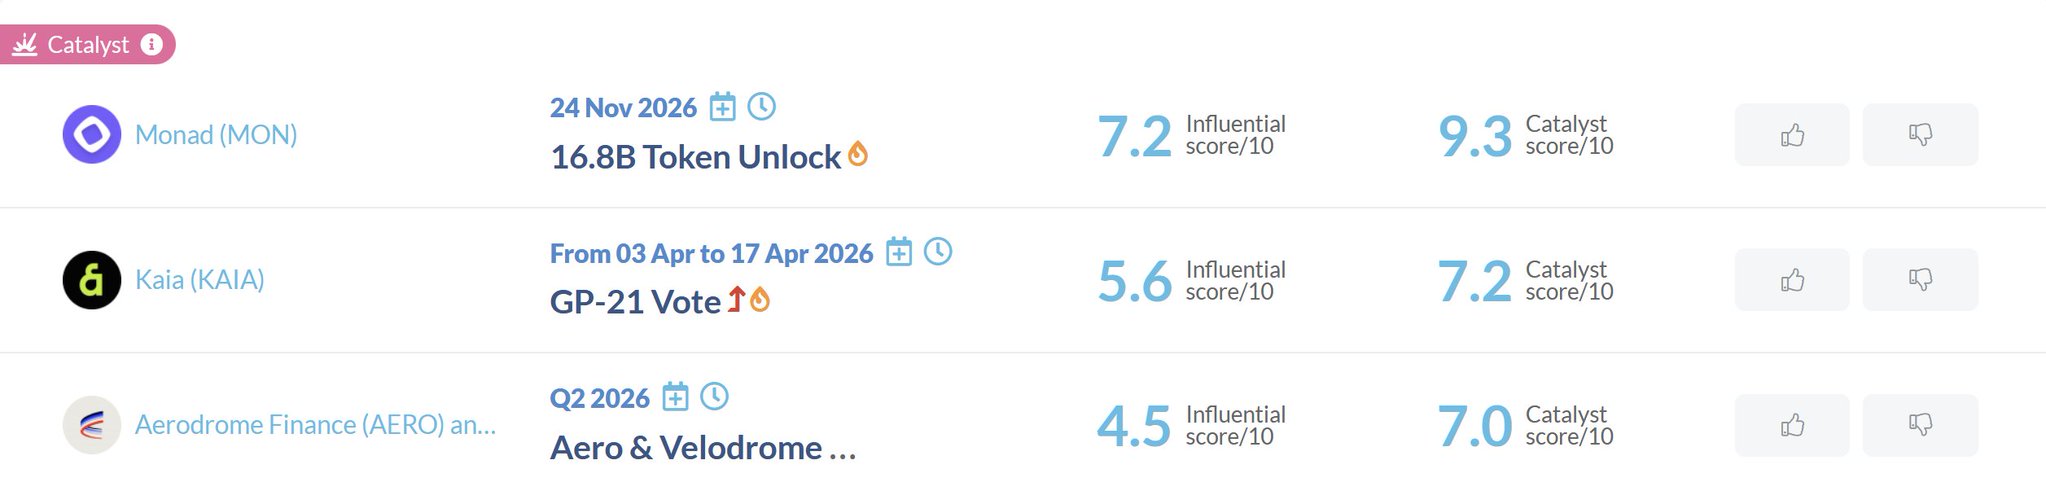
Task: Click the Aerodrome Finance logo
Action: (92, 425)
